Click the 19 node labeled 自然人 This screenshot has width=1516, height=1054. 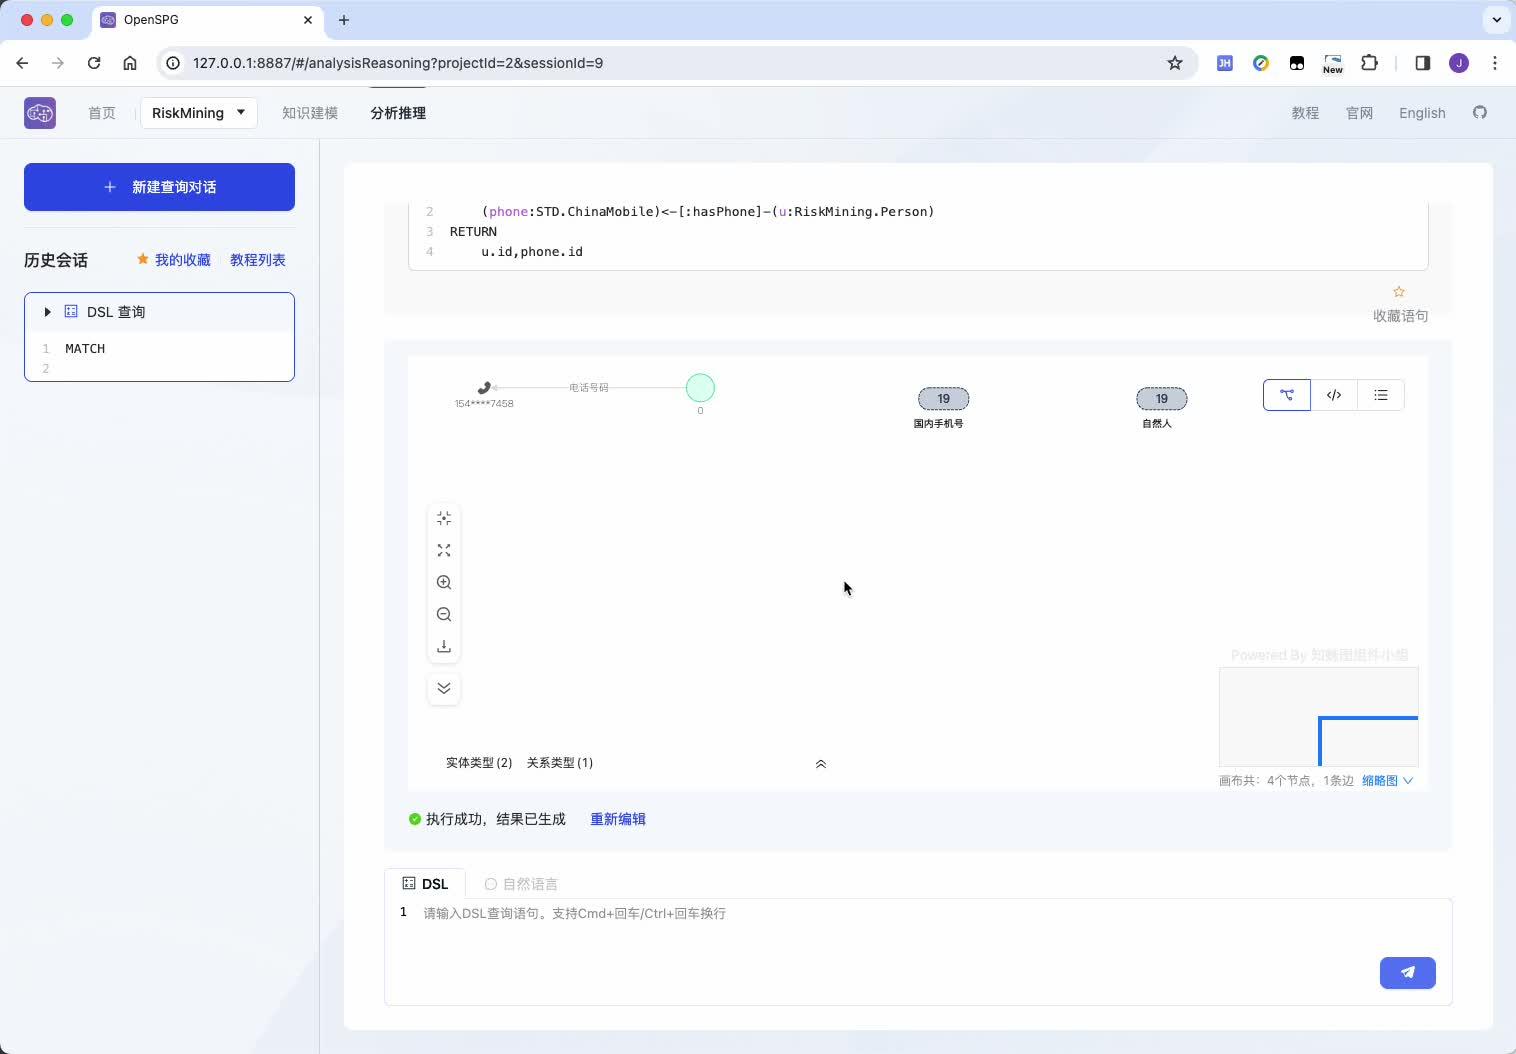[1161, 398]
